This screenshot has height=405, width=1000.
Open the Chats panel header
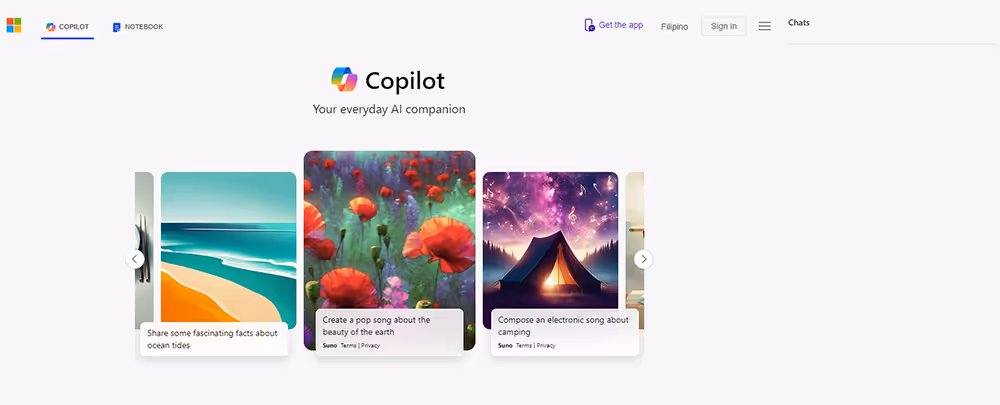(798, 22)
